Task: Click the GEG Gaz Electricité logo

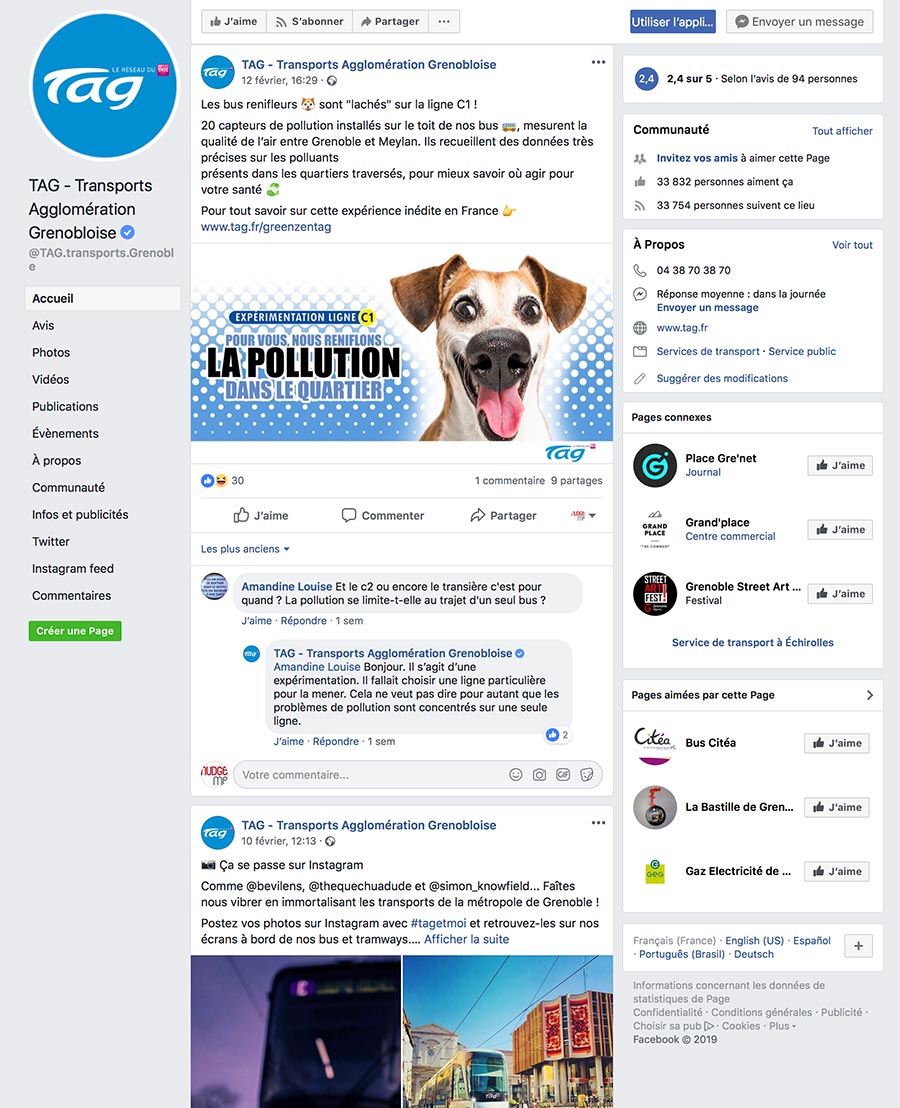Action: click(655, 872)
